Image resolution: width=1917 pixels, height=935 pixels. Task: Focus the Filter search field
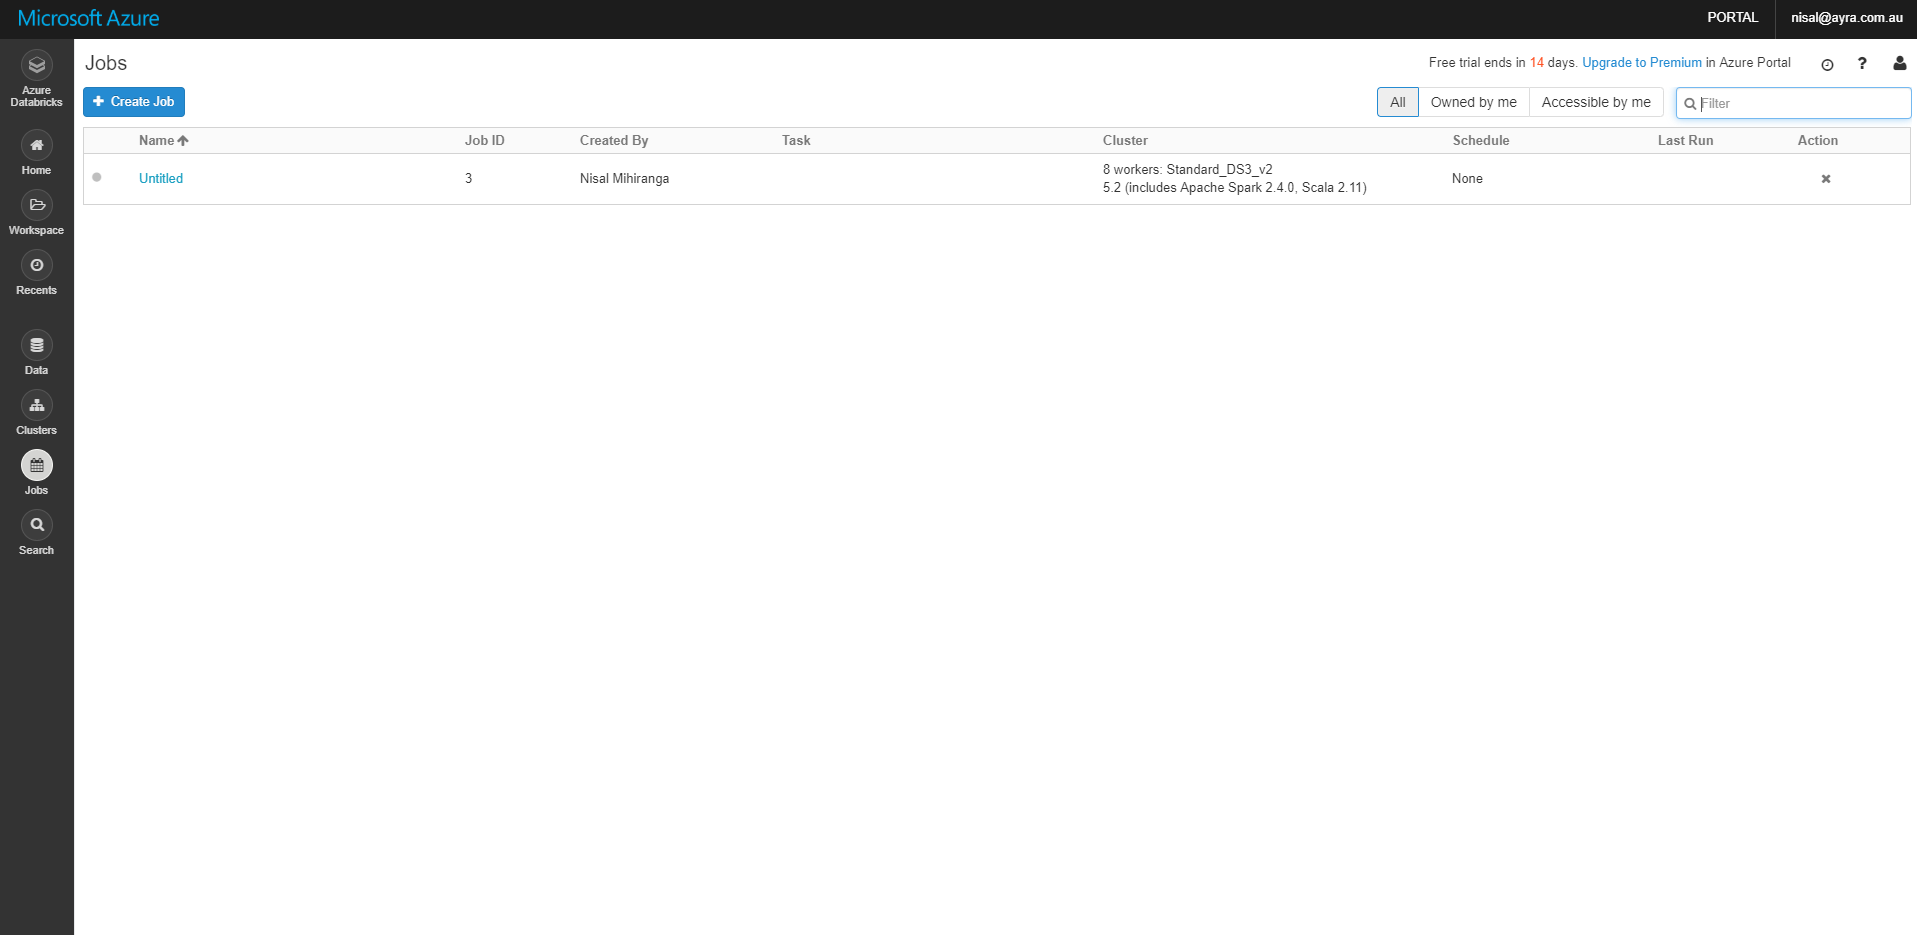(1794, 103)
